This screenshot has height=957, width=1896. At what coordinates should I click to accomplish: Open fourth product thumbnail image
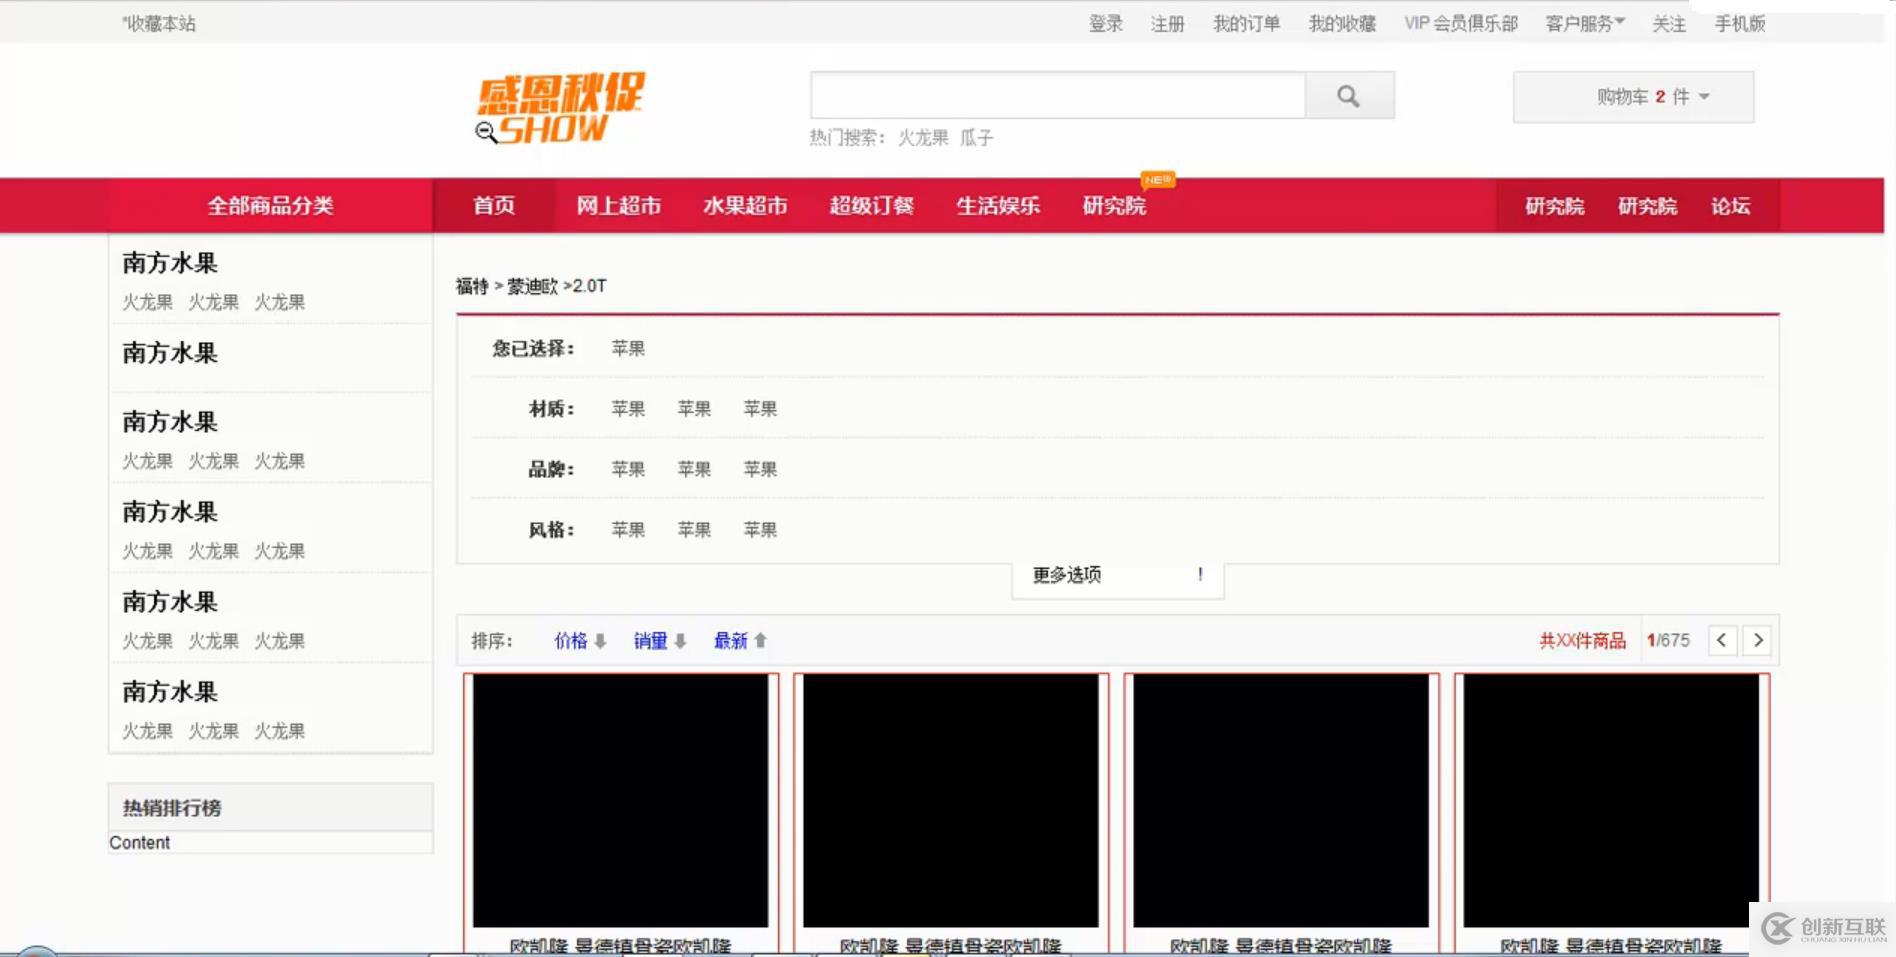coord(1611,800)
